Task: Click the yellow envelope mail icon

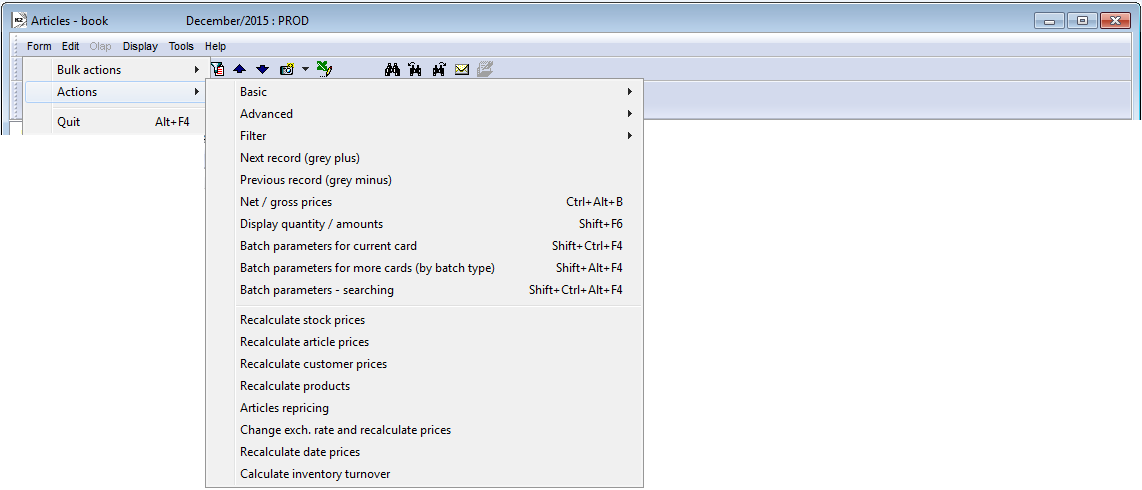Action: 462,70
